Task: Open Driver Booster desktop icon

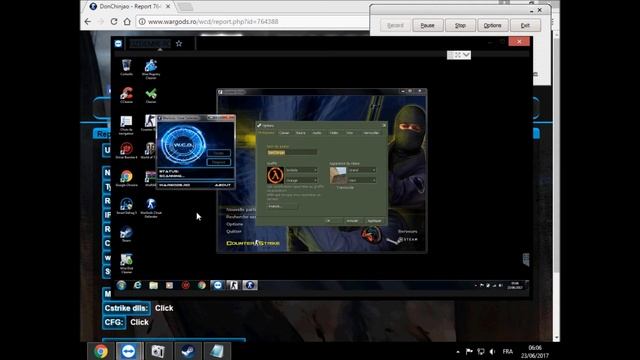Action: (127, 151)
